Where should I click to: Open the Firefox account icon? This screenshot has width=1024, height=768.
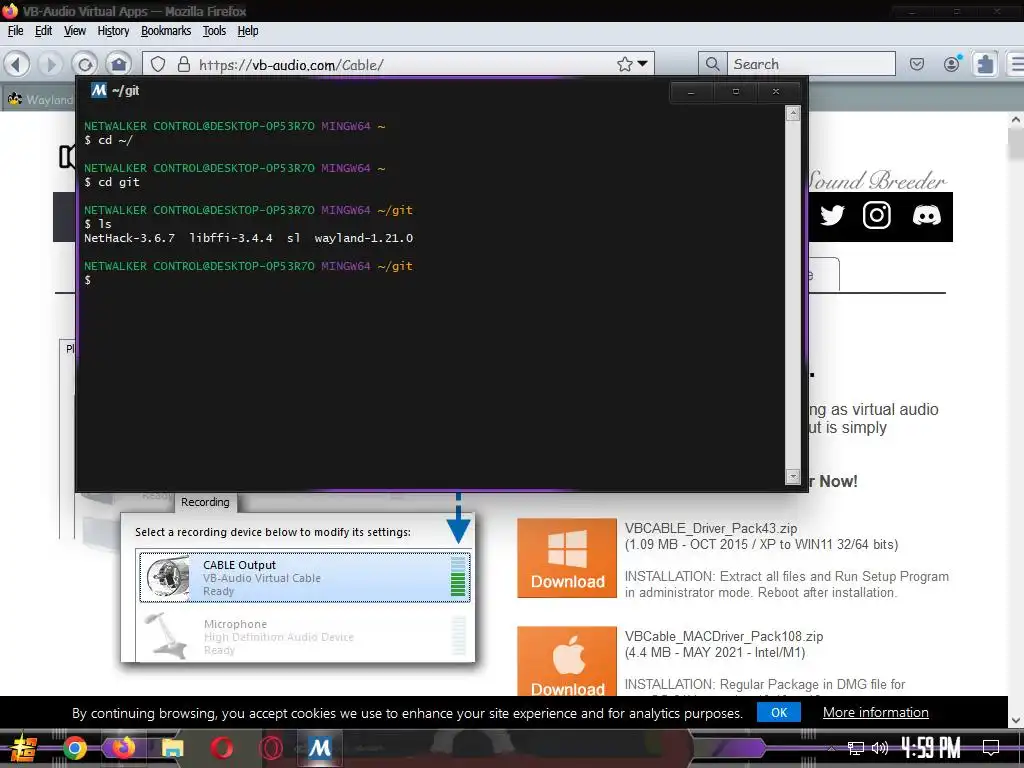[x=952, y=63]
